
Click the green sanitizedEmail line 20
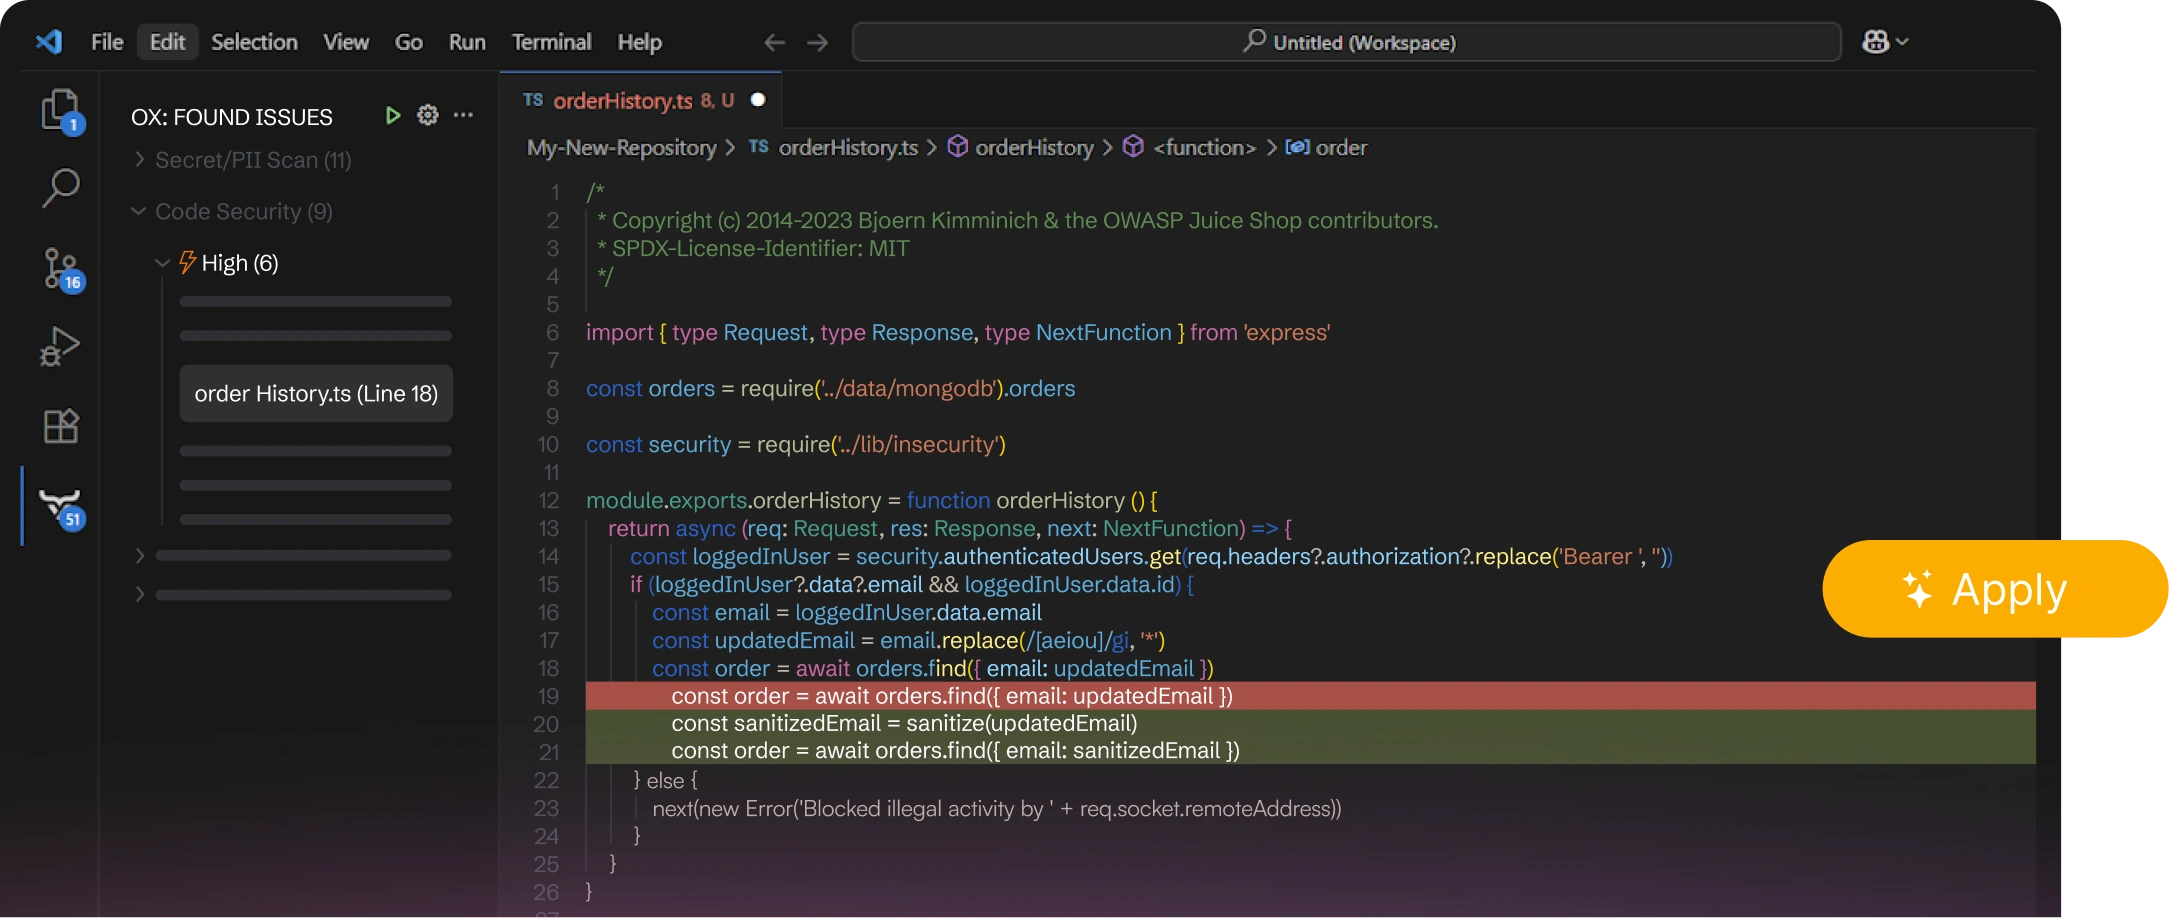click(1310, 723)
